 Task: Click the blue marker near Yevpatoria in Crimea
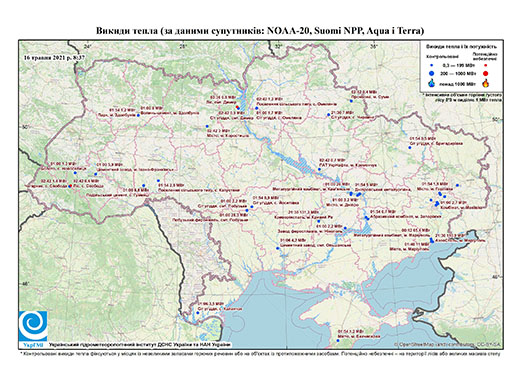tap(338, 341)
